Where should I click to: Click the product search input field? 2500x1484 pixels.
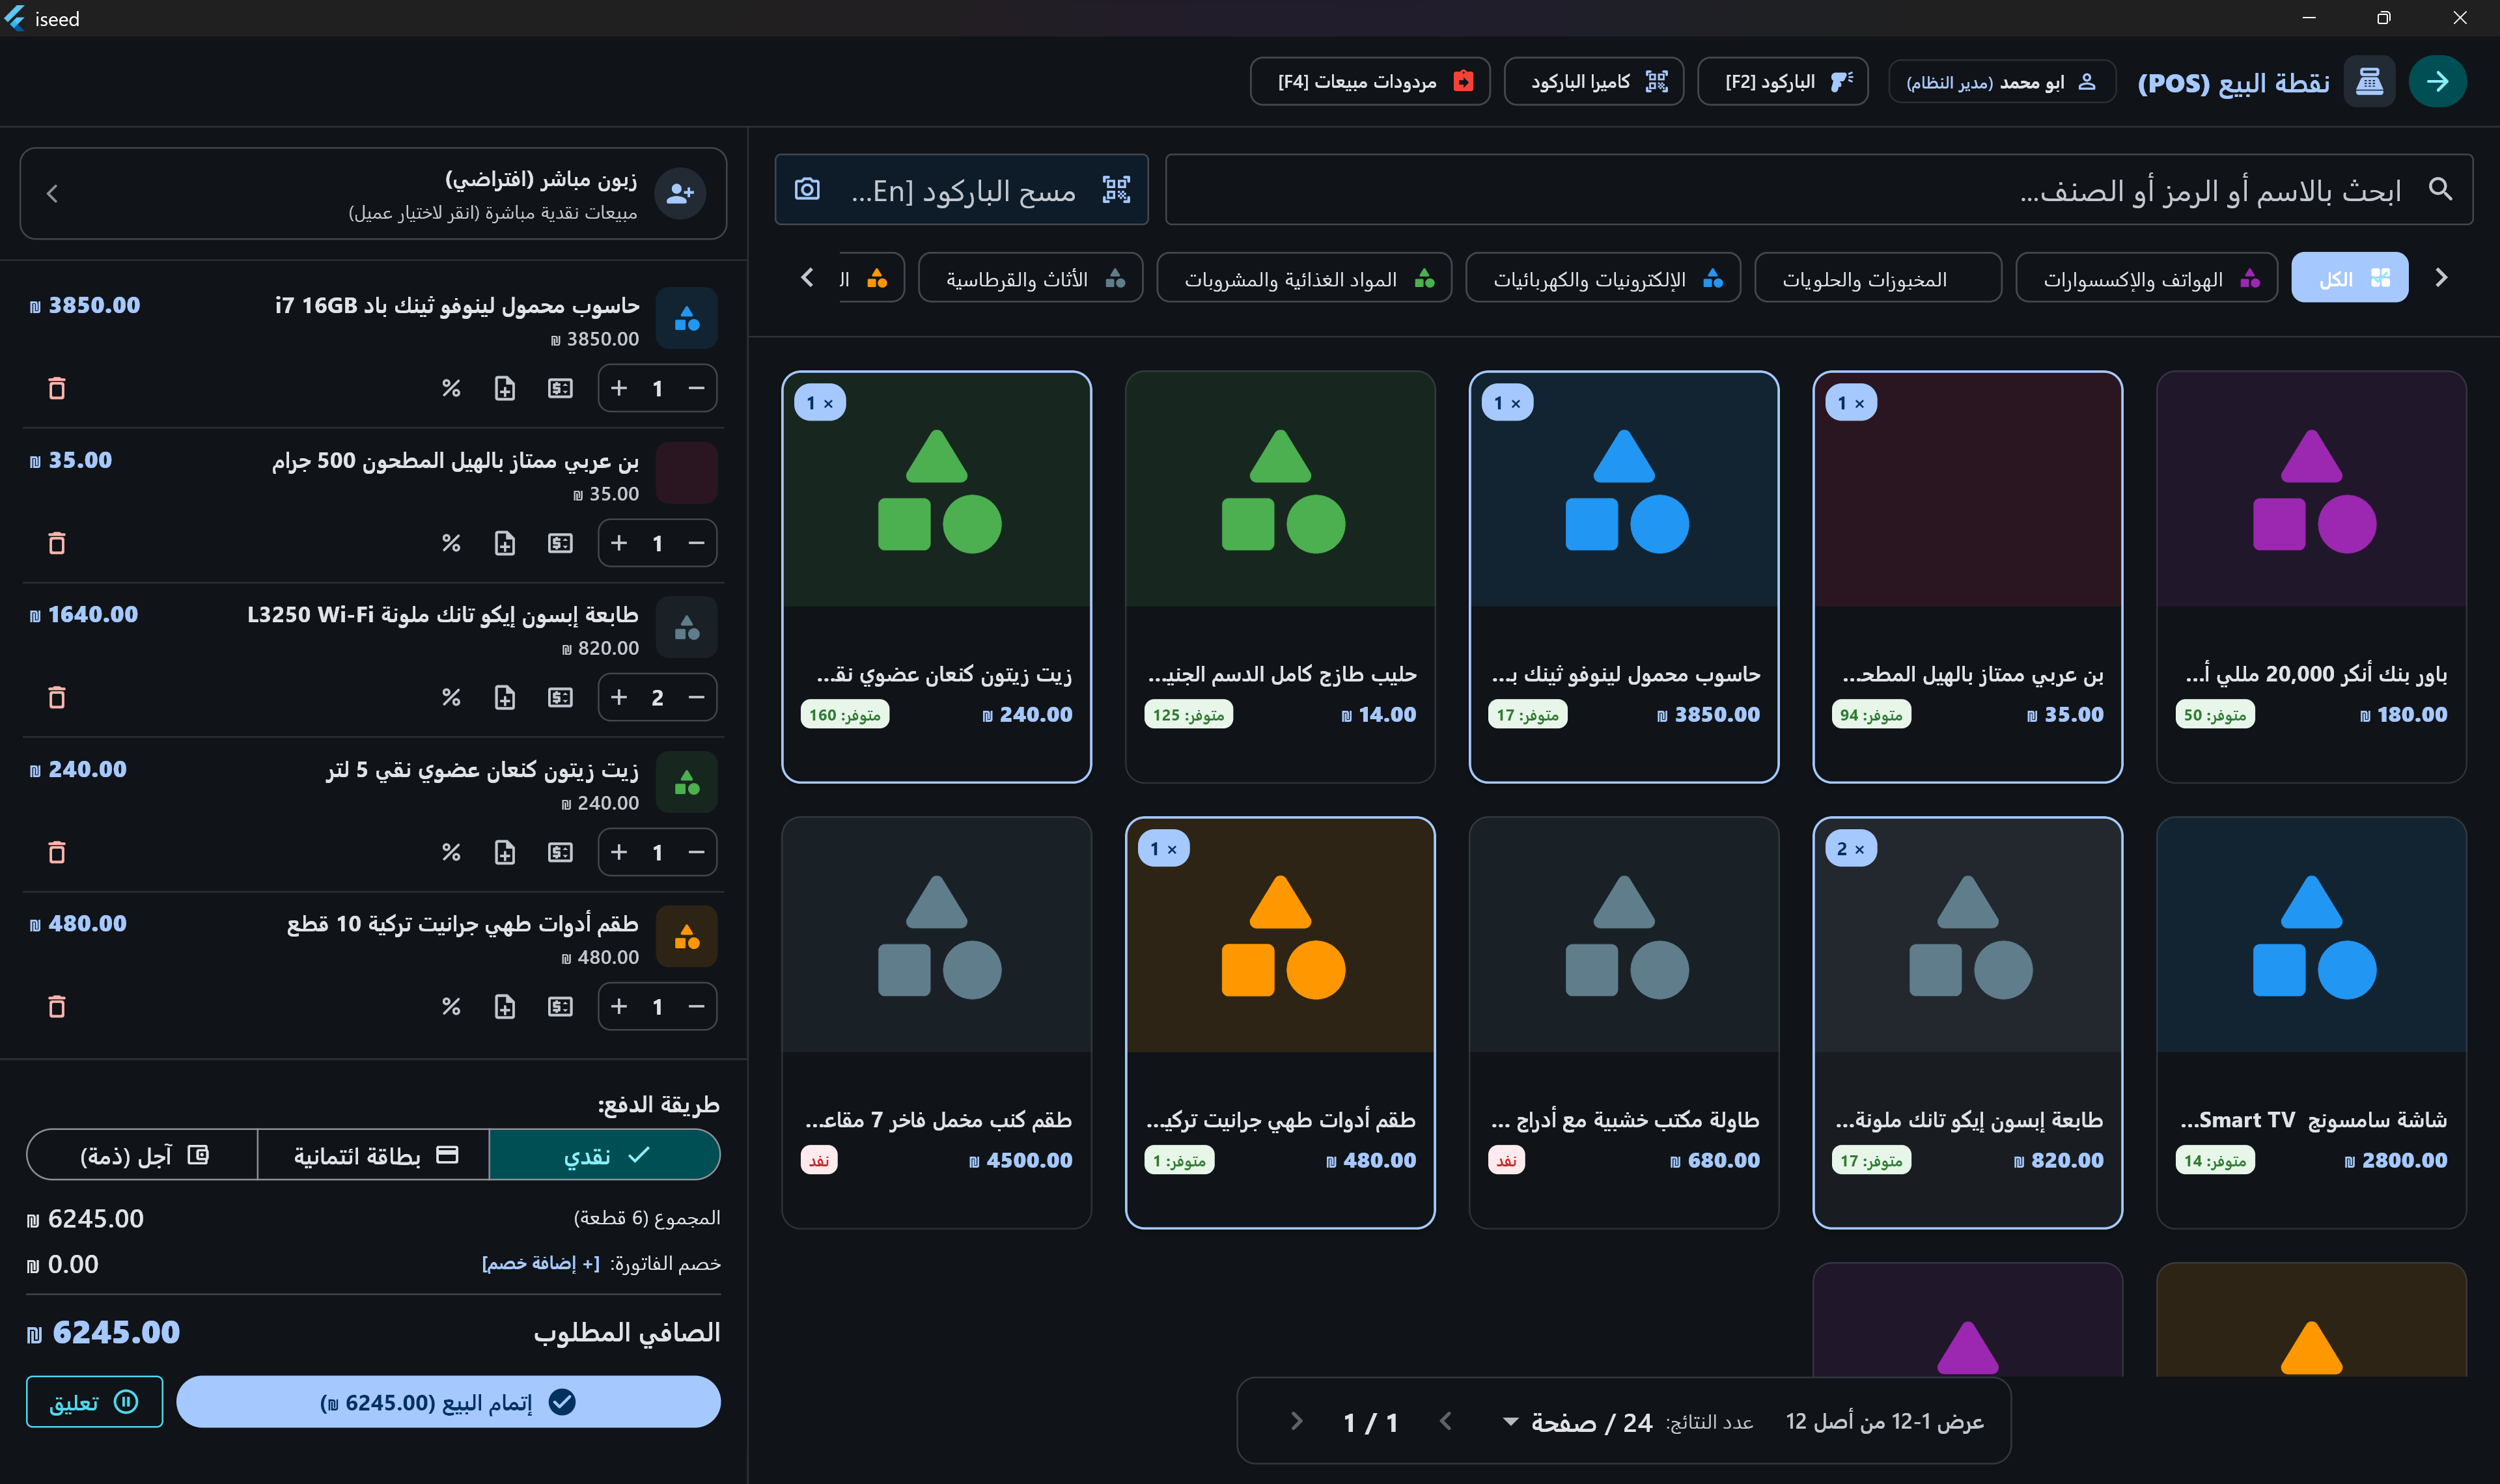pos(1819,189)
